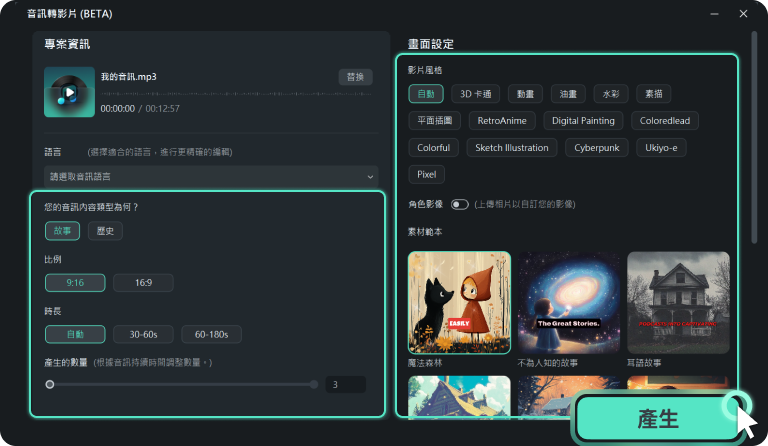Open the 請選取音訊語言 language dropdown
The width and height of the screenshot is (768, 446).
211,176
